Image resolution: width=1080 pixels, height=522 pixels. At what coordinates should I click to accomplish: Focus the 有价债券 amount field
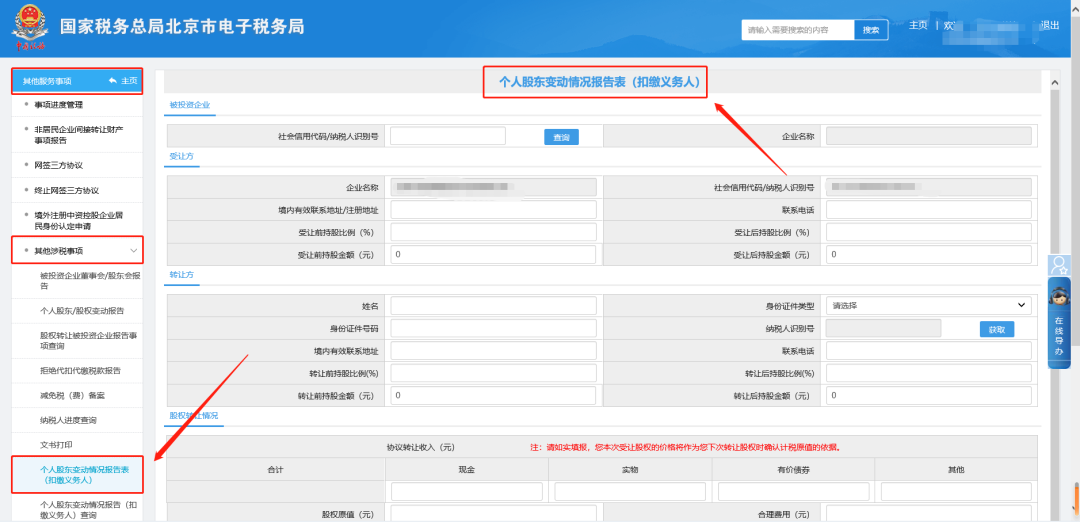click(793, 492)
